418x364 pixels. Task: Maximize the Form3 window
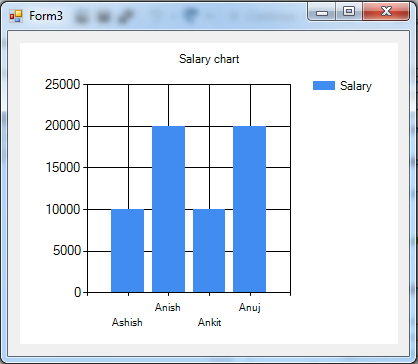point(349,13)
